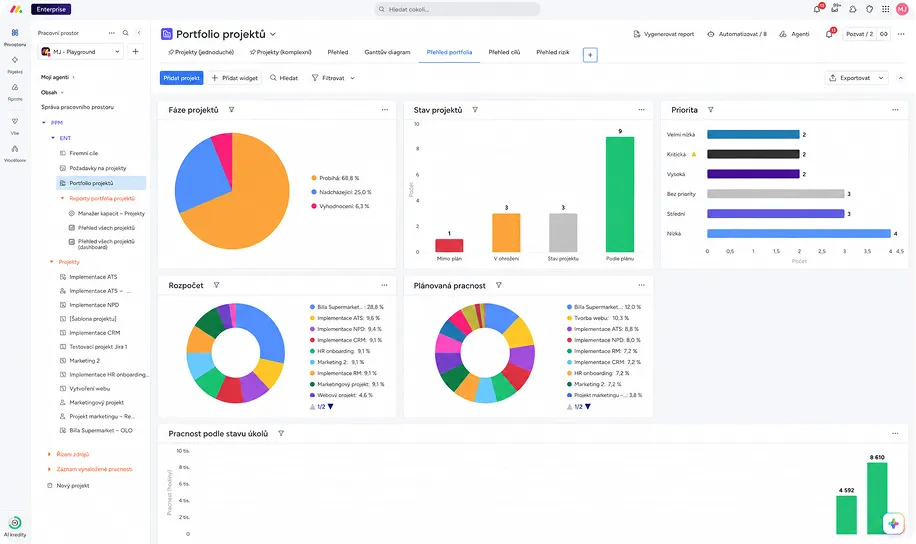Add new item with sidebar plus button
Image resolution: width=916 pixels, height=544 pixels.
click(x=136, y=52)
